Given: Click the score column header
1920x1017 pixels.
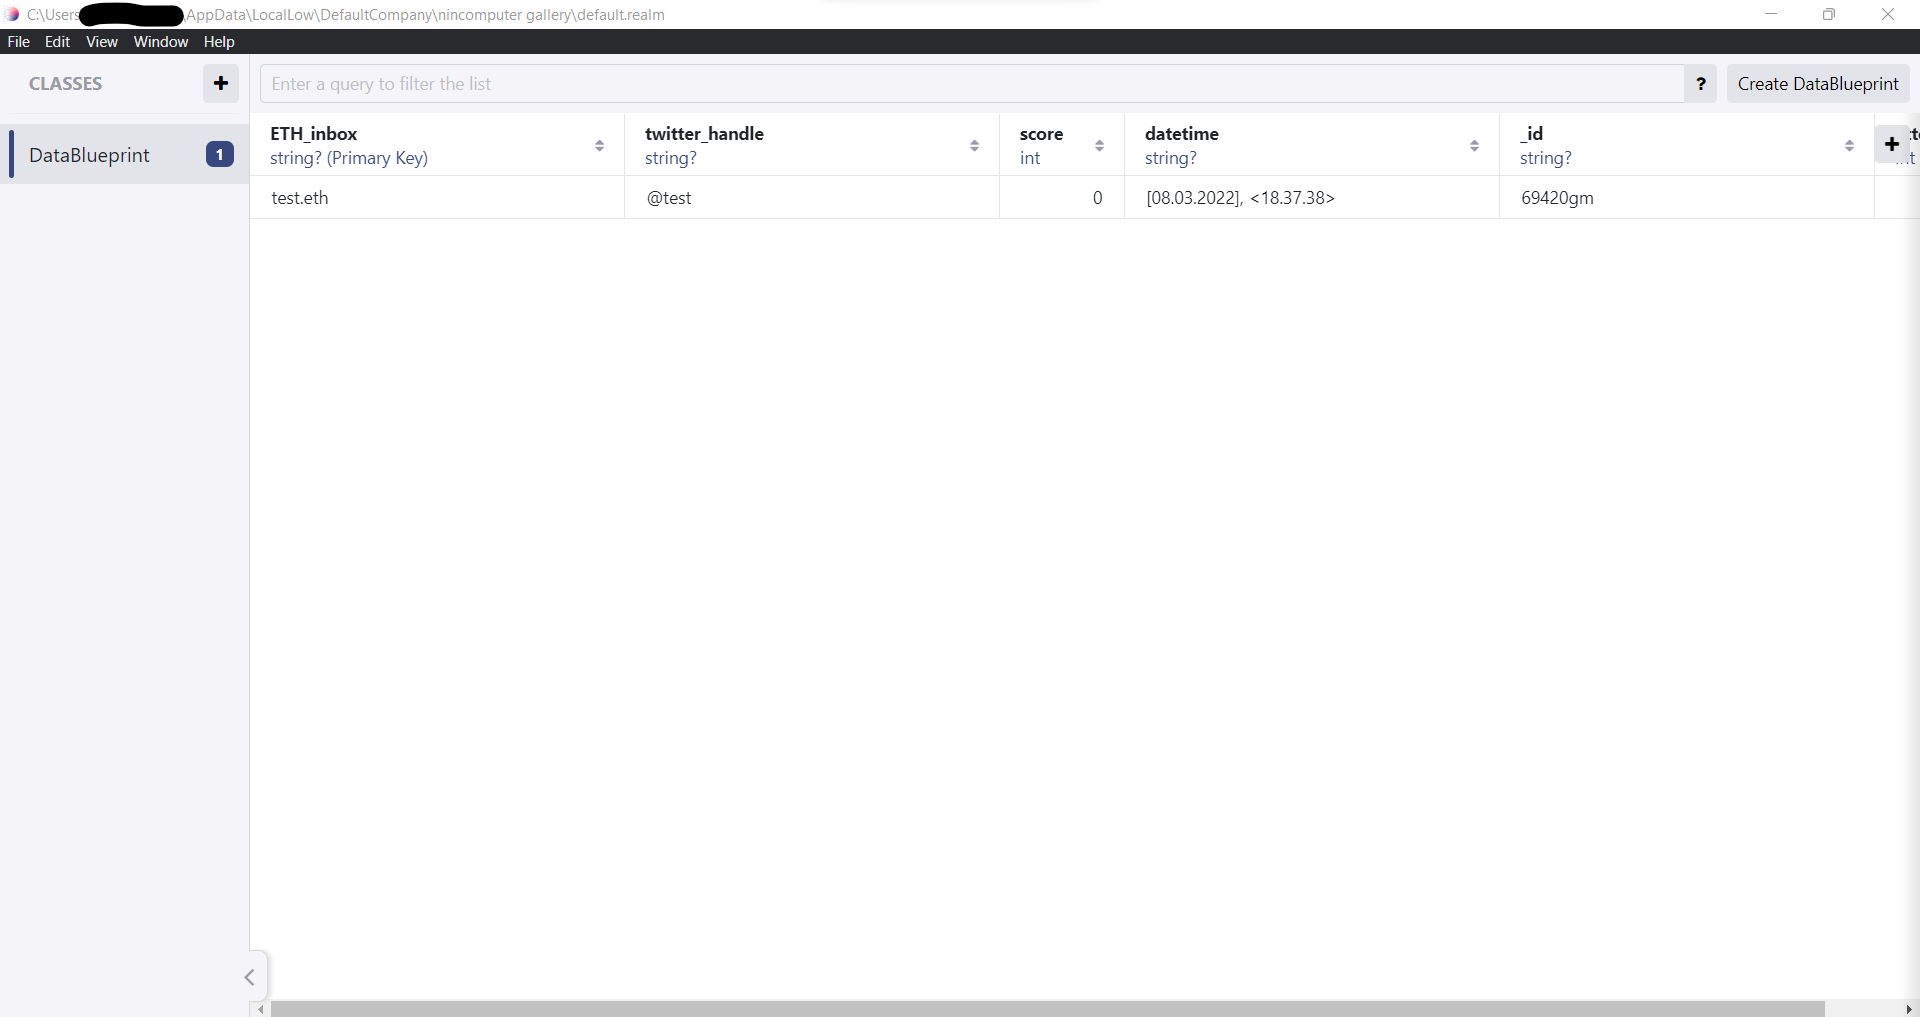Looking at the screenshot, I should click(x=1062, y=146).
